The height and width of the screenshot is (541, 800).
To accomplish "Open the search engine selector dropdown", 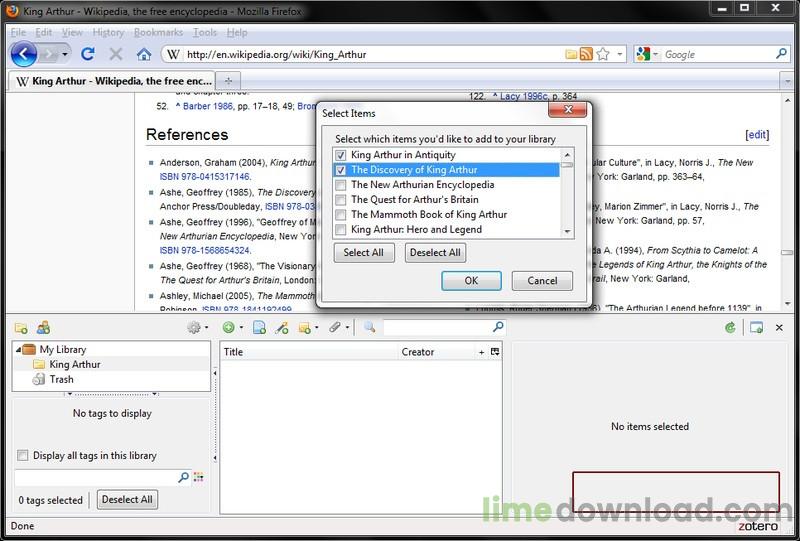I will click(656, 54).
